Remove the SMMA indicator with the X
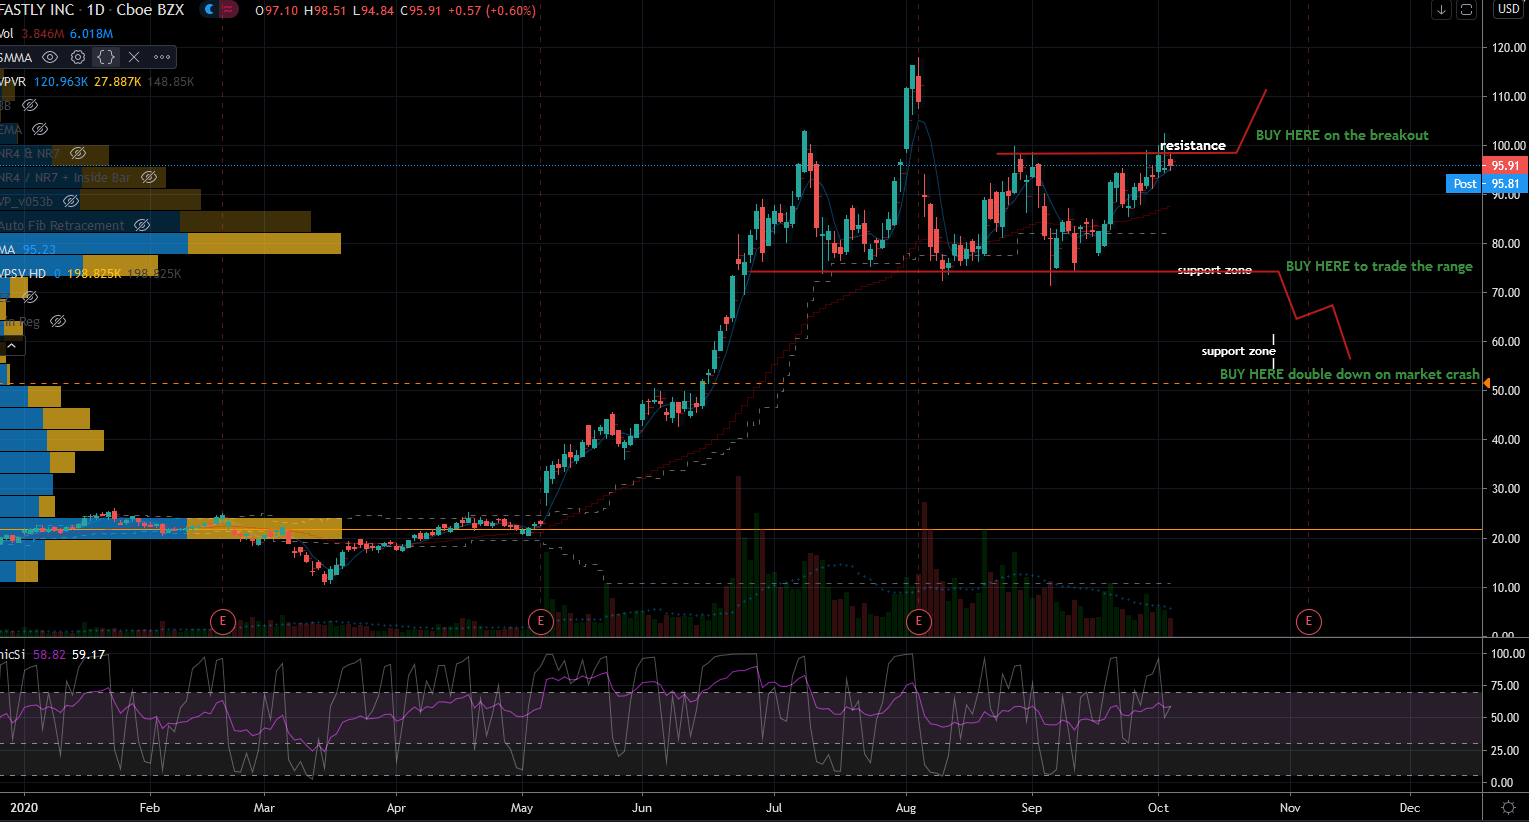This screenshot has height=822, width=1529. coord(134,58)
